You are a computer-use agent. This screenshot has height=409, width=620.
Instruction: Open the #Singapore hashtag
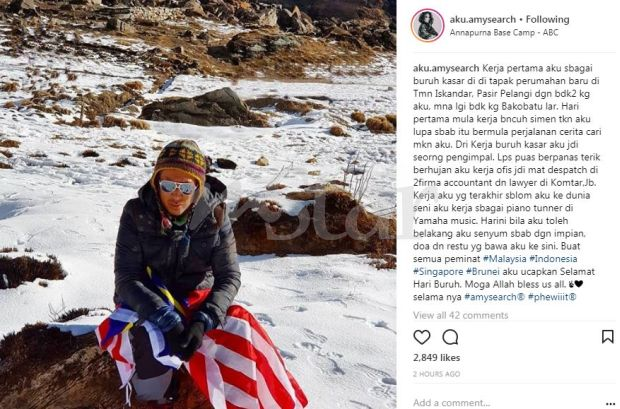pos(438,272)
